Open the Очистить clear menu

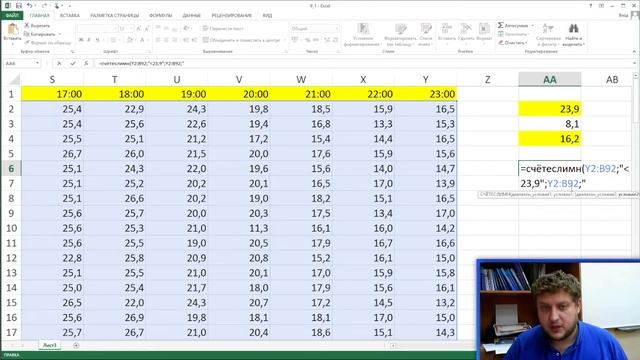(x=513, y=42)
